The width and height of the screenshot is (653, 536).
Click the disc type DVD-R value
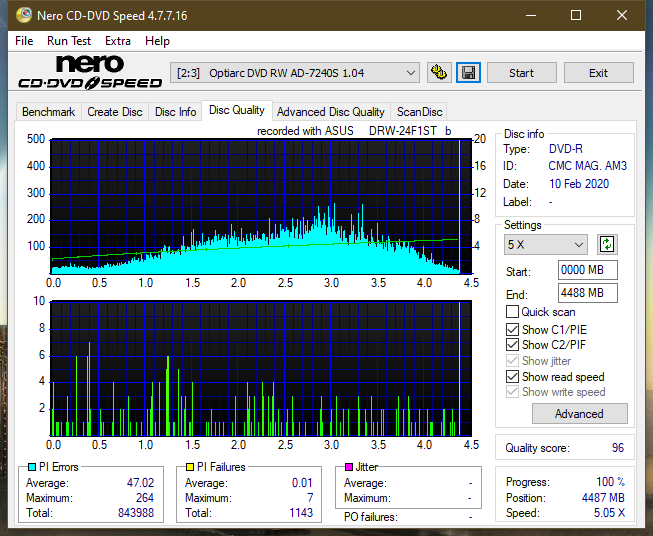click(x=566, y=149)
